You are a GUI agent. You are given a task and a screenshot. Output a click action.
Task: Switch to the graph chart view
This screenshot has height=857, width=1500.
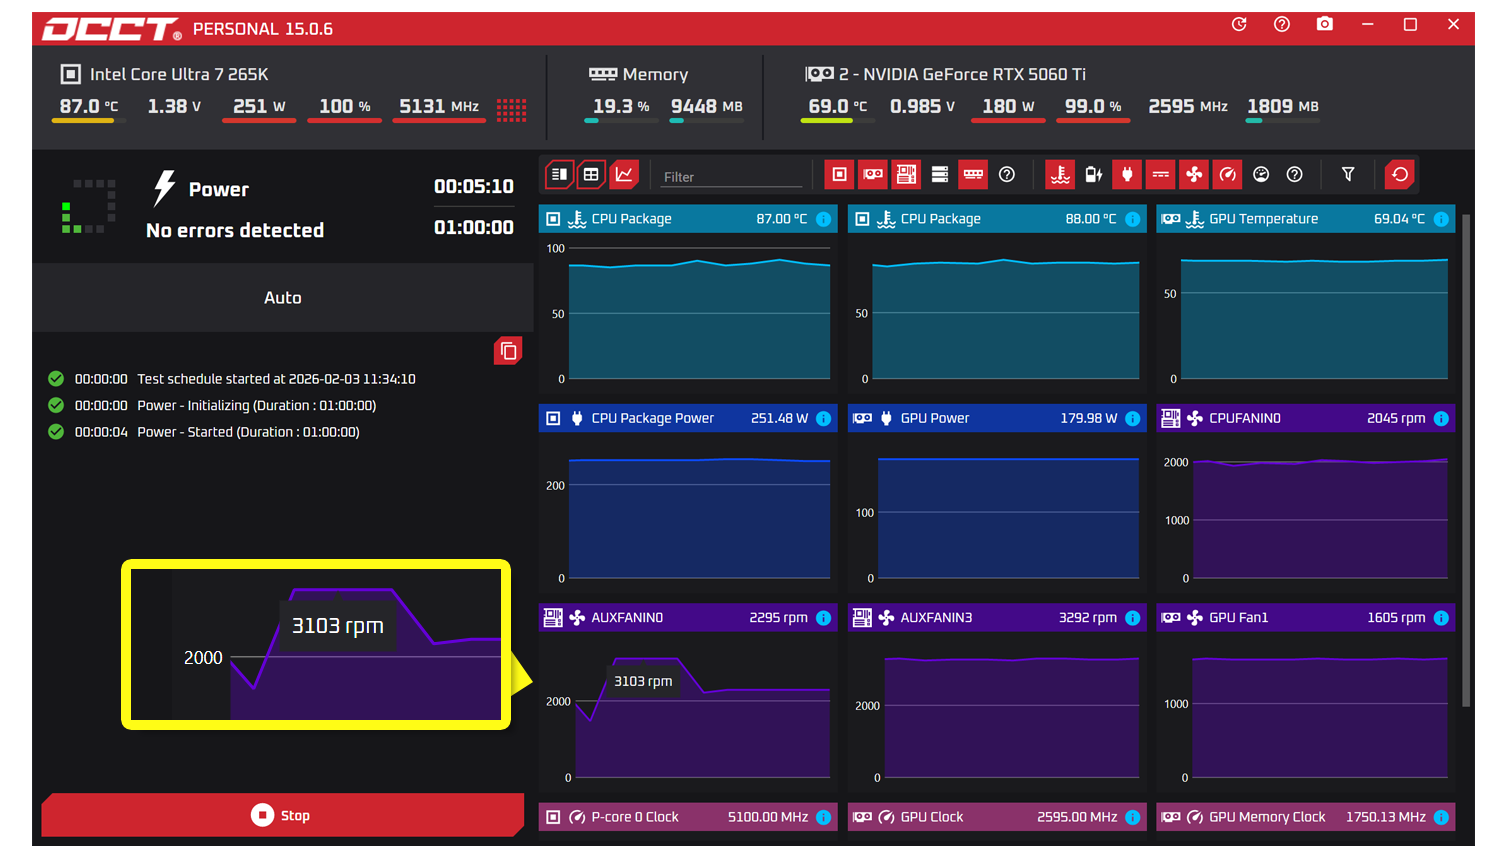click(624, 175)
